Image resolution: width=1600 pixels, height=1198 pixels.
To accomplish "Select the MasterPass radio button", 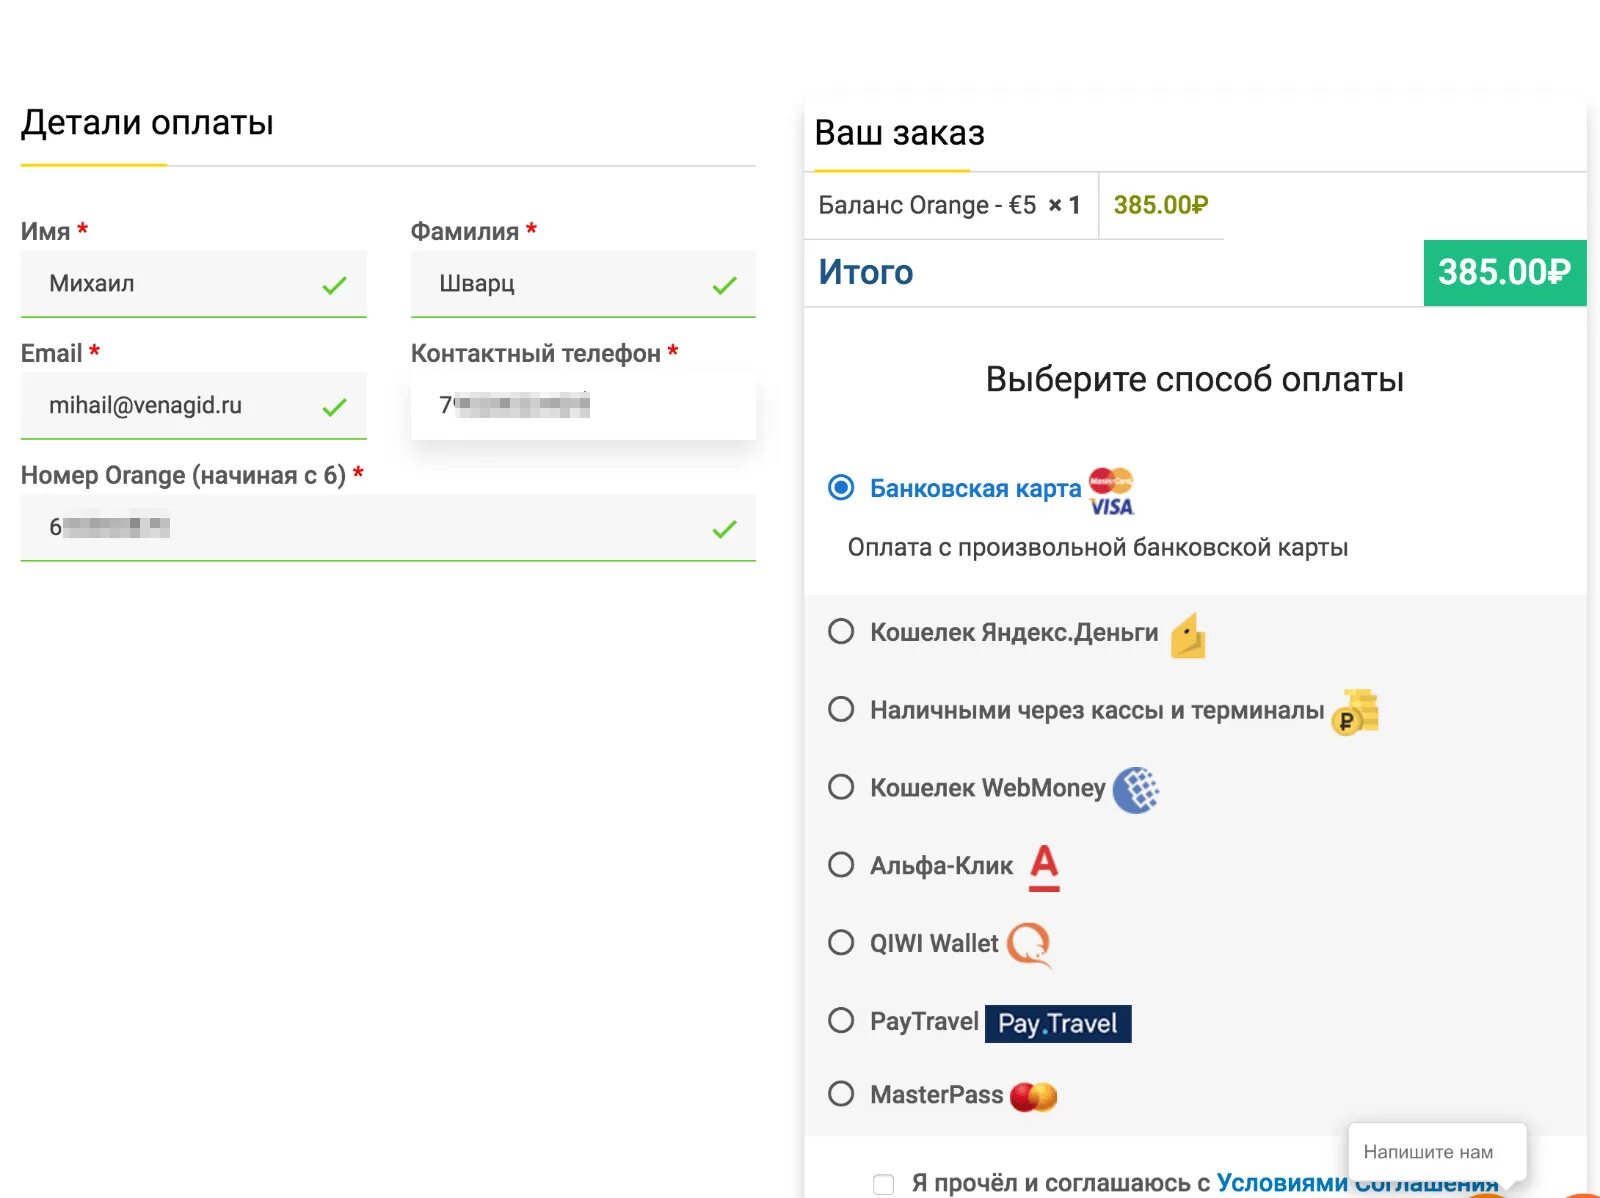I will point(841,1093).
